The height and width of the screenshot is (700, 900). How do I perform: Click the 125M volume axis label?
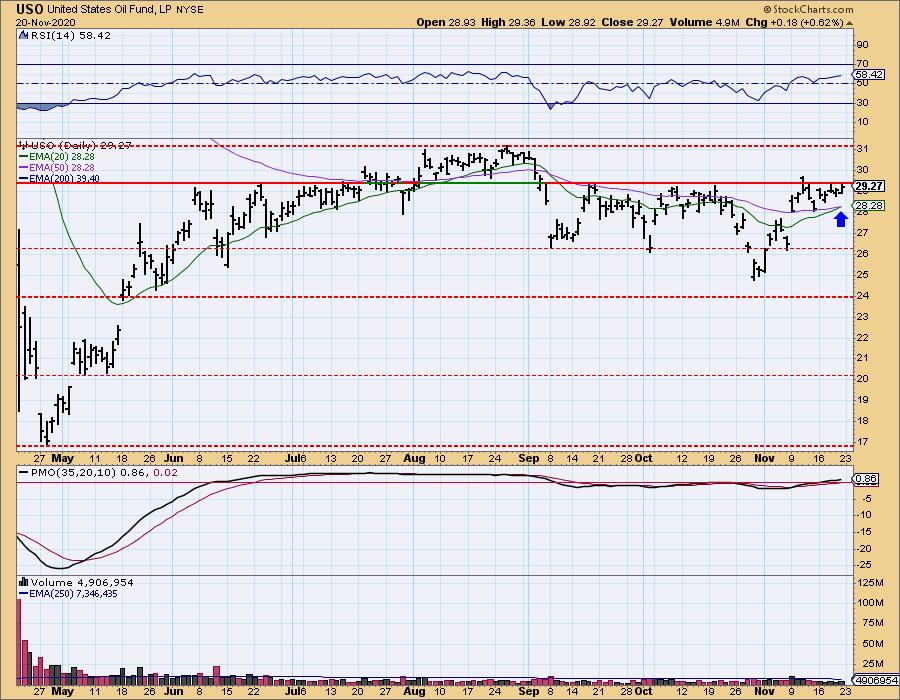[871, 583]
